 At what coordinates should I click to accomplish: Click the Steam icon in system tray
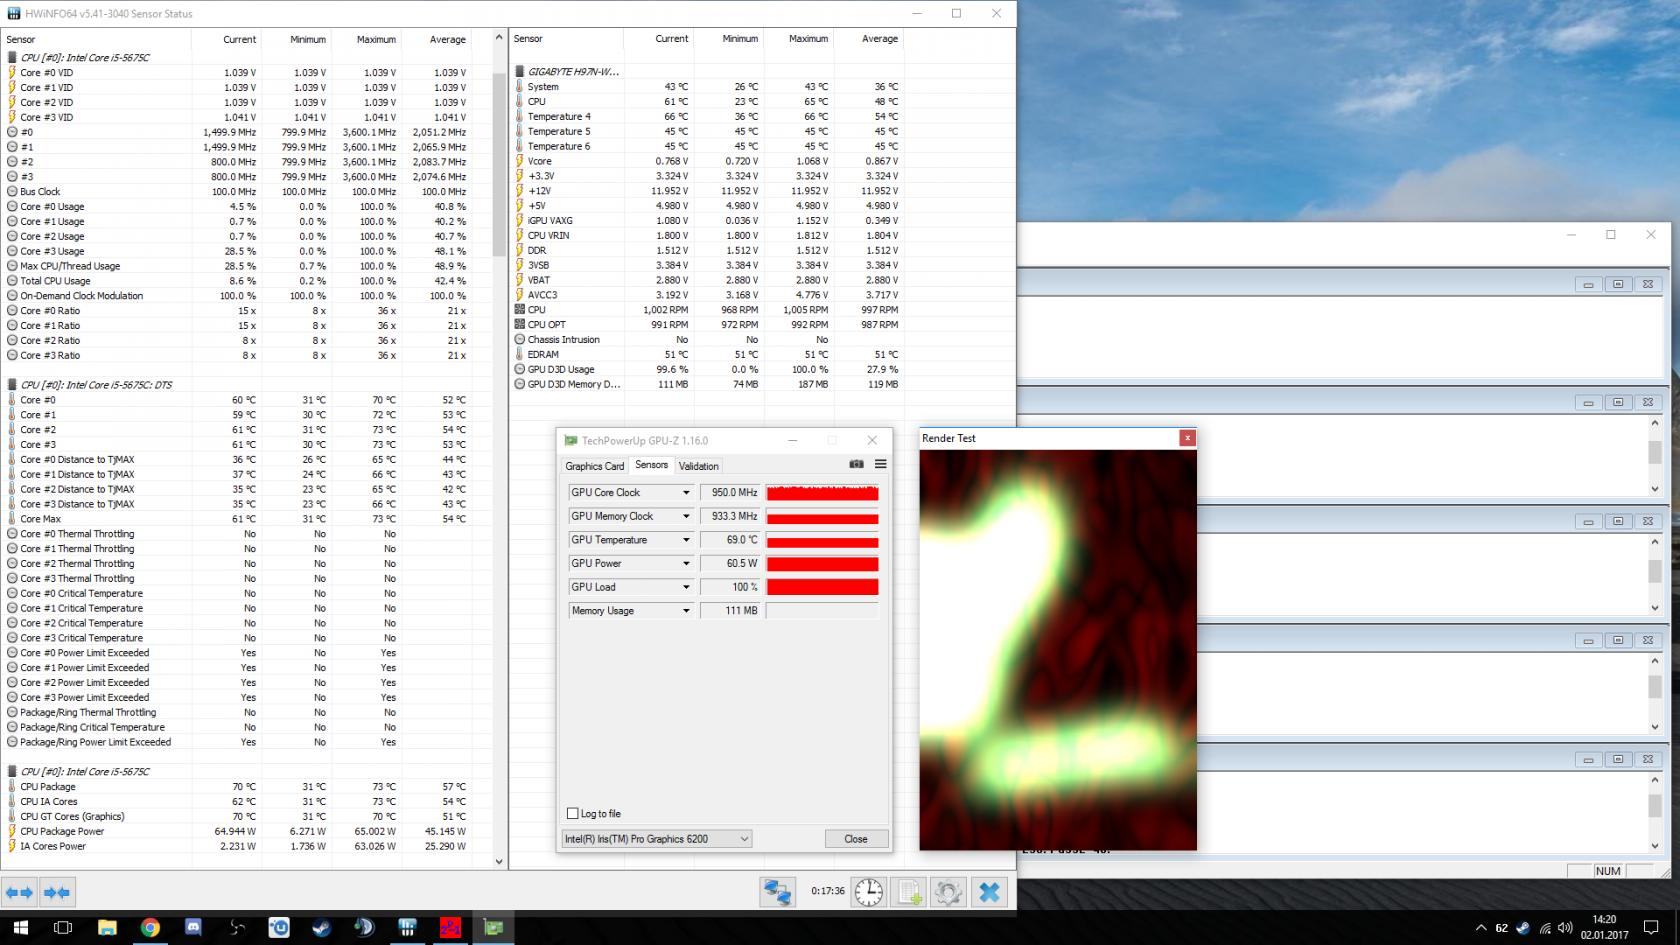click(x=1522, y=927)
